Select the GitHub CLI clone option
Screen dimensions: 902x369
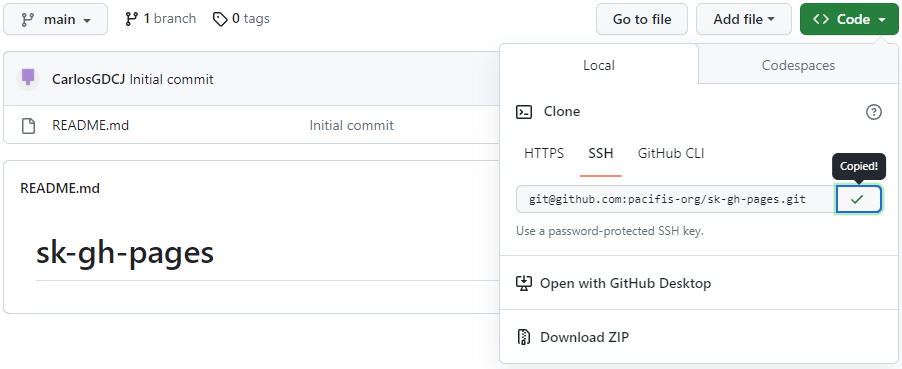pos(671,153)
